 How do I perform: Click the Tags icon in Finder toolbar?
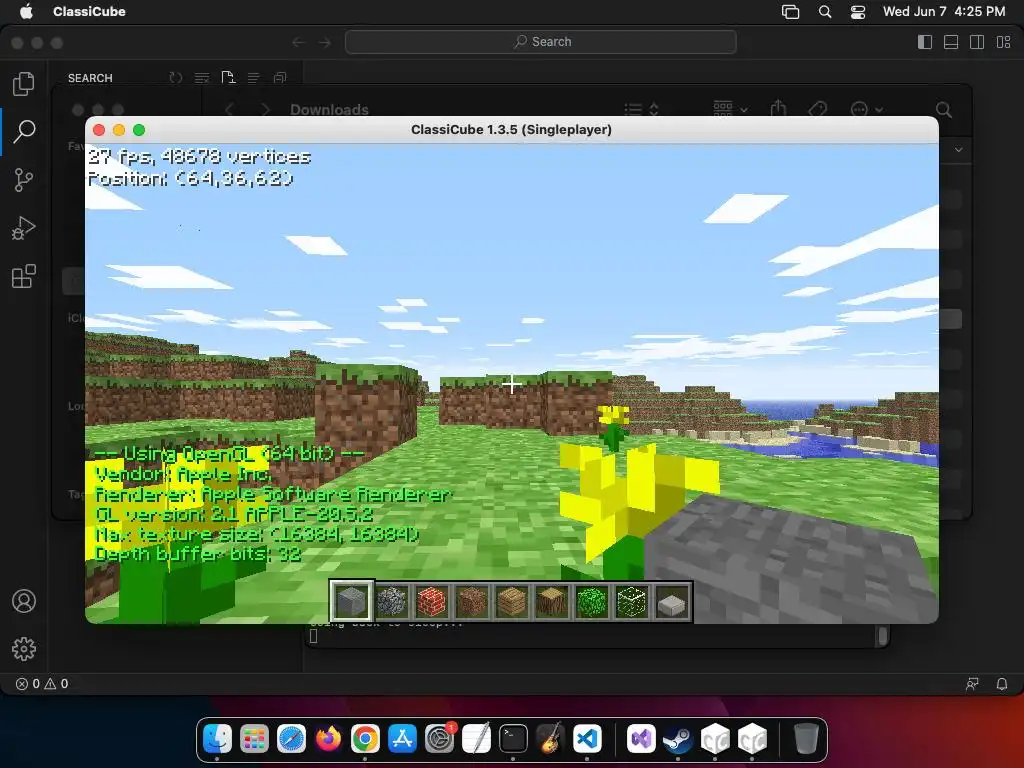click(x=818, y=109)
